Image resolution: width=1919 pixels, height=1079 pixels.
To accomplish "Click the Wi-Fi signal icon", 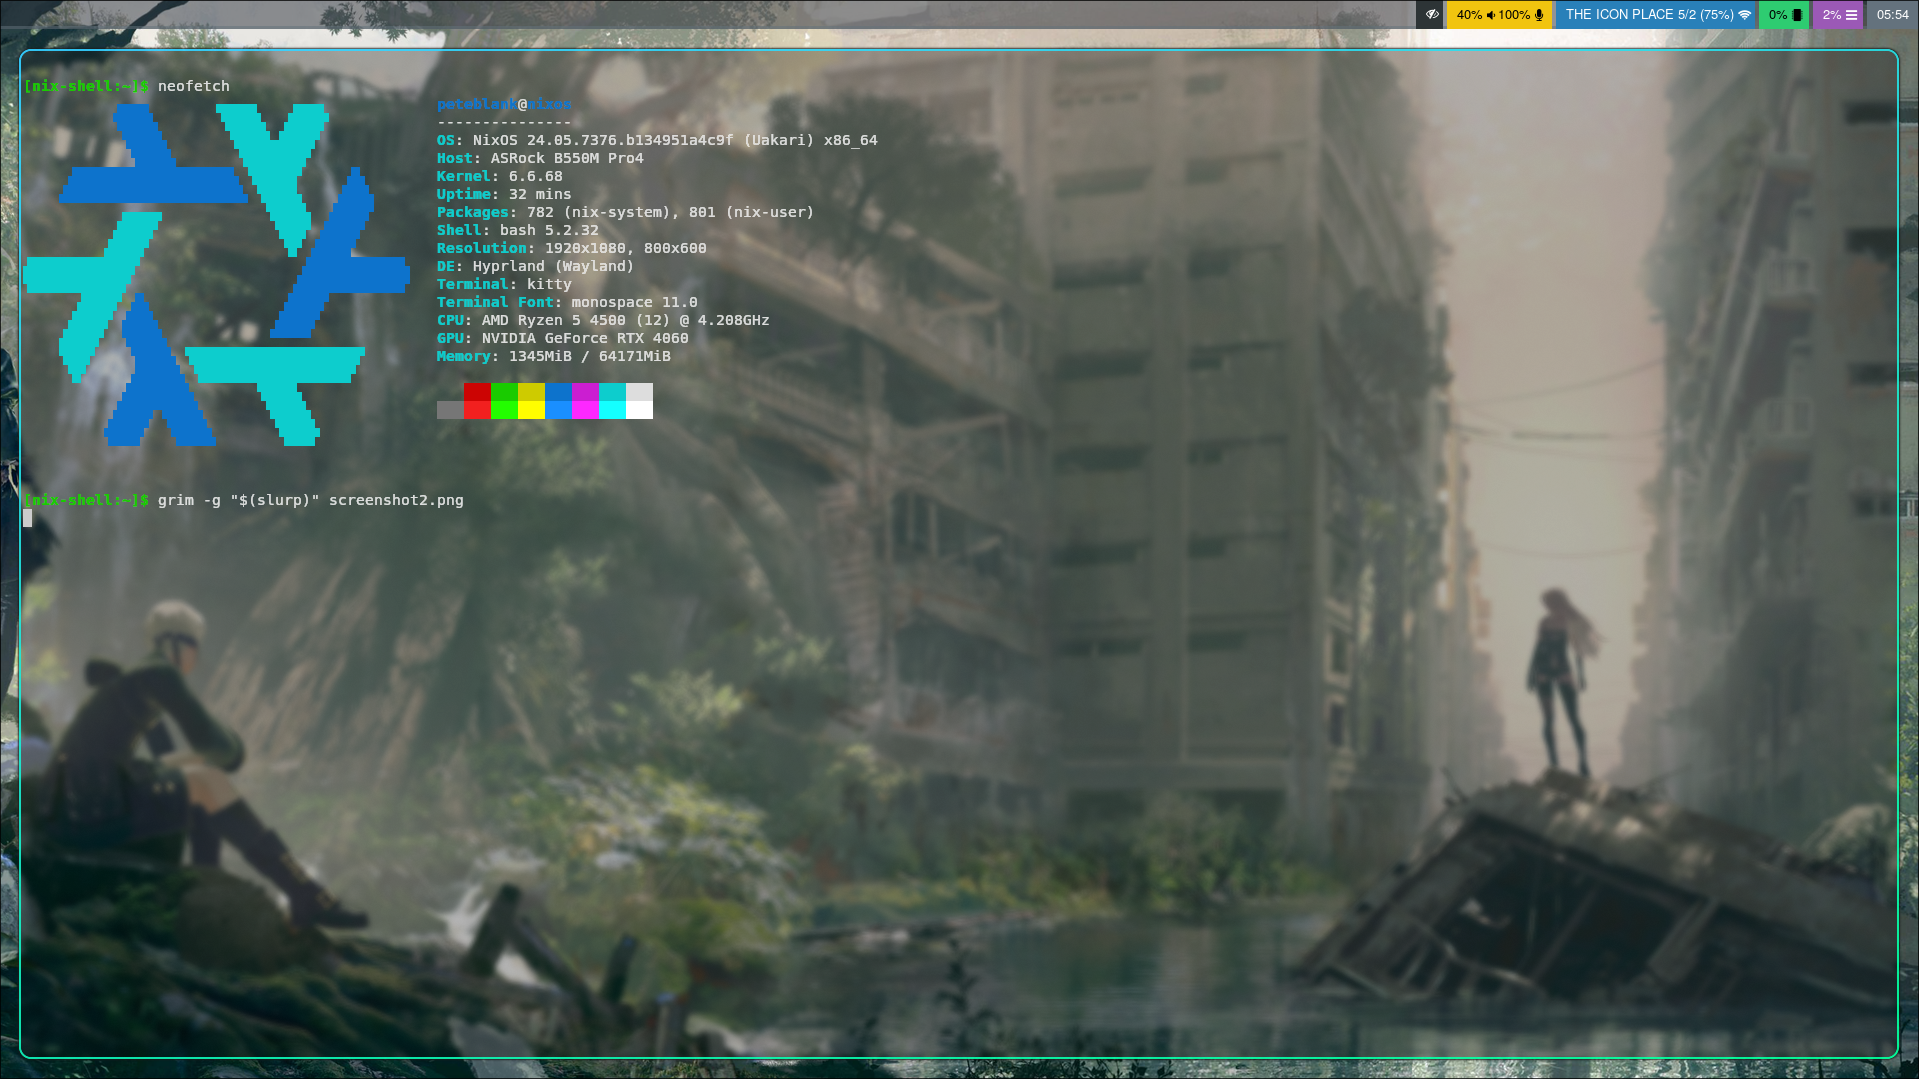I will click(x=1745, y=15).
